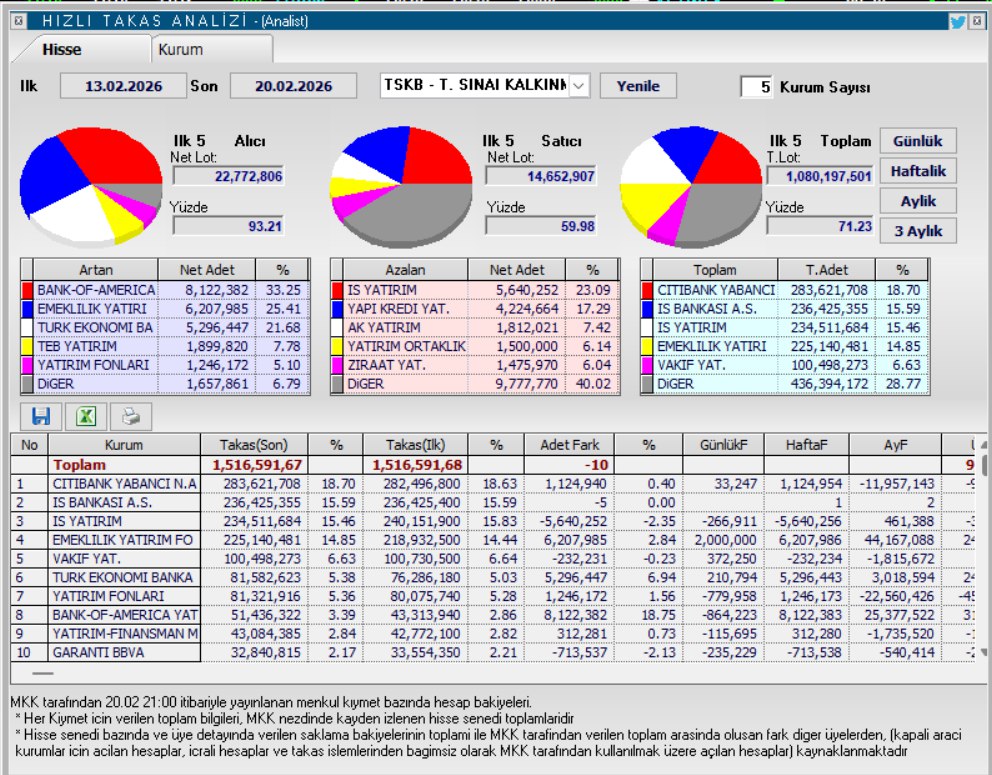Click blue swatch beside YAPI KREDI YAT.
The width and height of the screenshot is (992, 775).
pyautogui.click(x=337, y=309)
